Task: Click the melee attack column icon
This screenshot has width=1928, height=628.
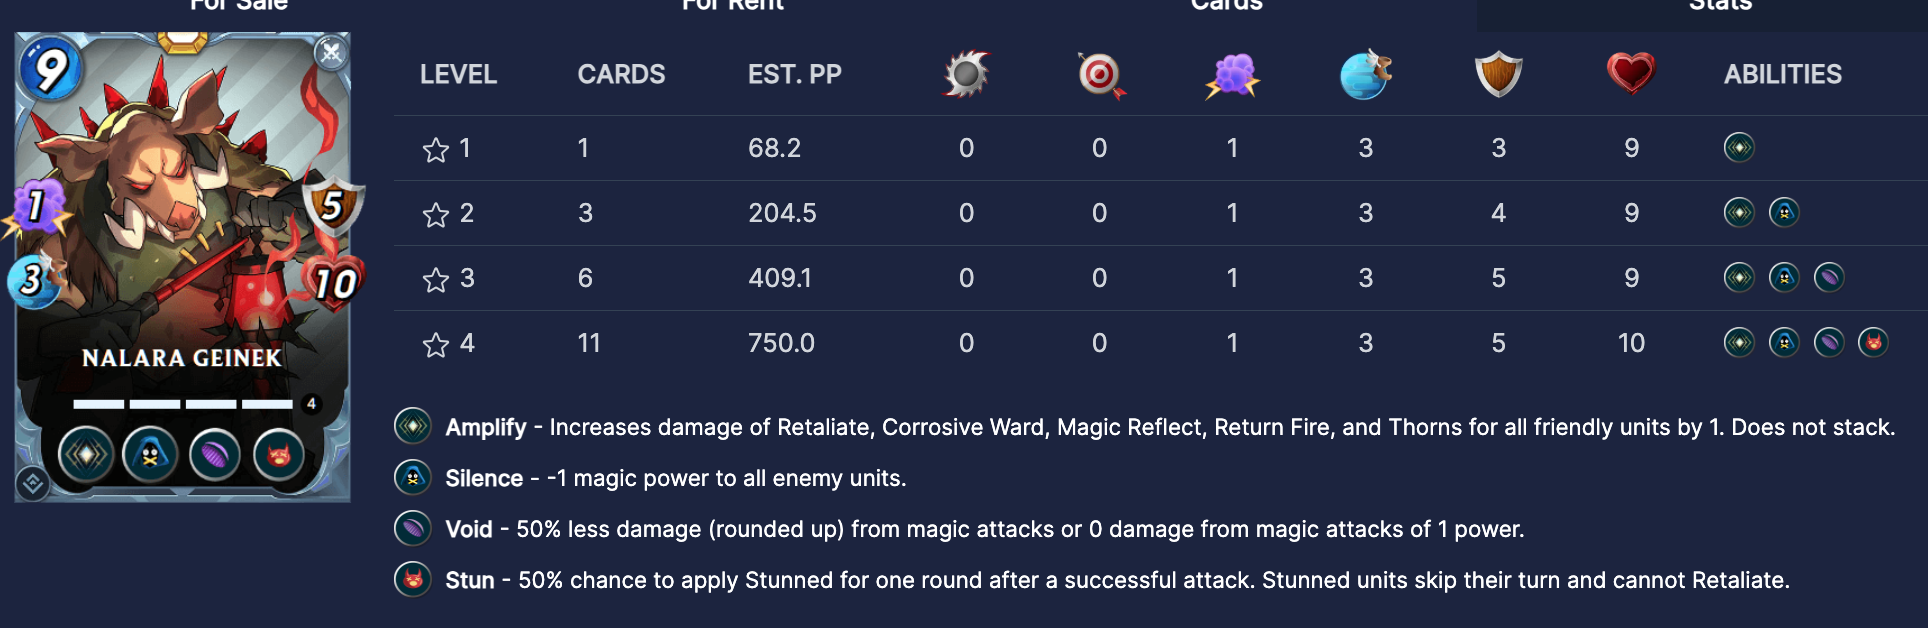Action: (966, 74)
